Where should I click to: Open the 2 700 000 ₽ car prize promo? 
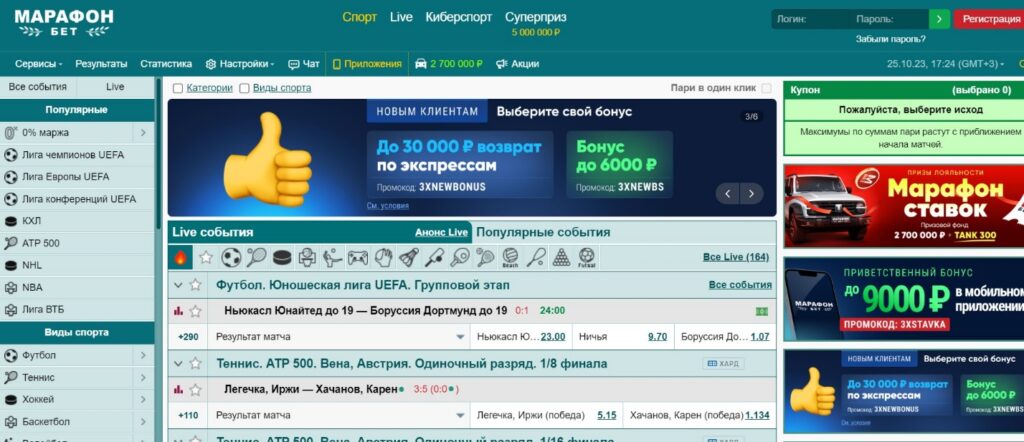tap(449, 64)
